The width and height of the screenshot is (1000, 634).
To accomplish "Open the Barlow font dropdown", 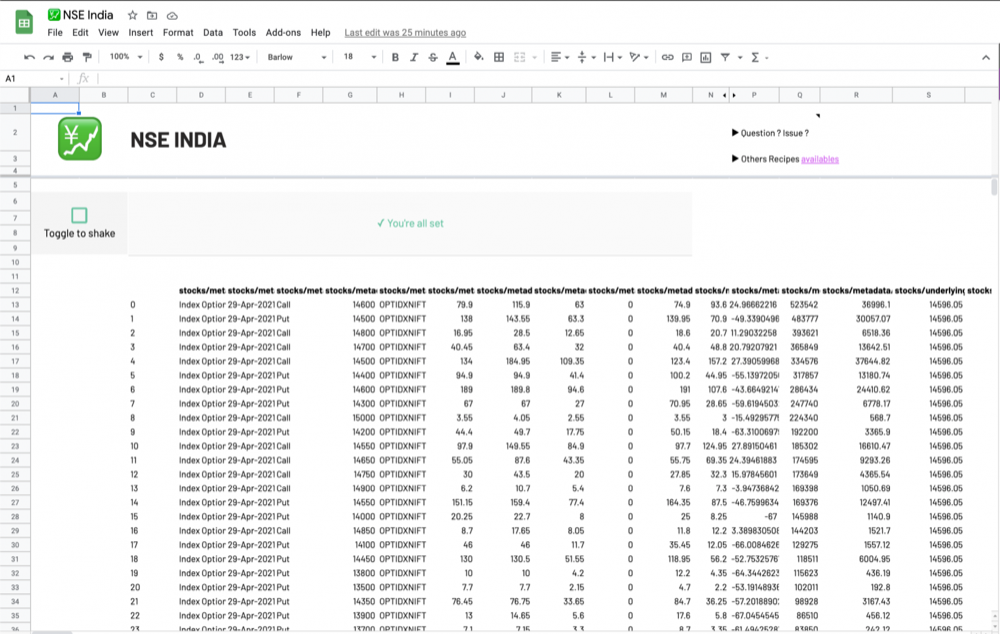I will click(297, 57).
